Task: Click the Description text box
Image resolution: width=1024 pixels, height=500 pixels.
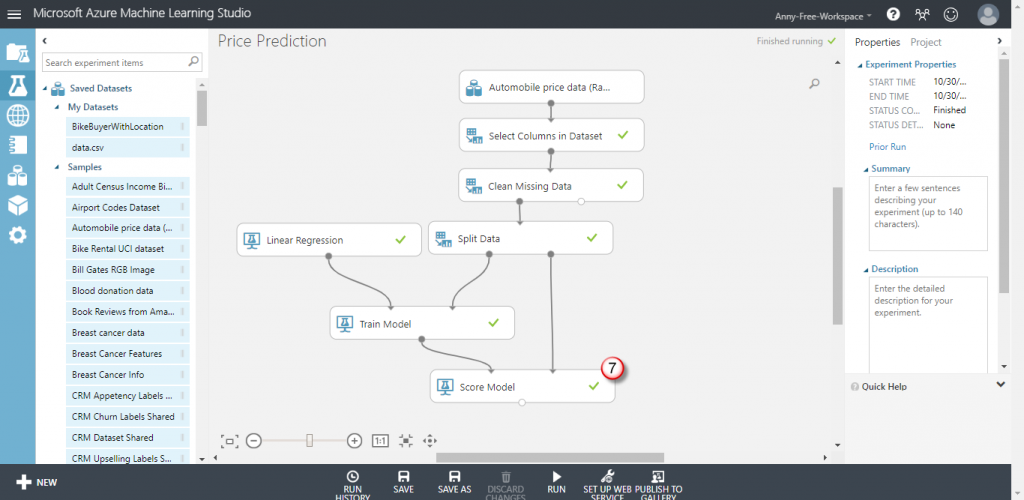Action: [x=928, y=325]
